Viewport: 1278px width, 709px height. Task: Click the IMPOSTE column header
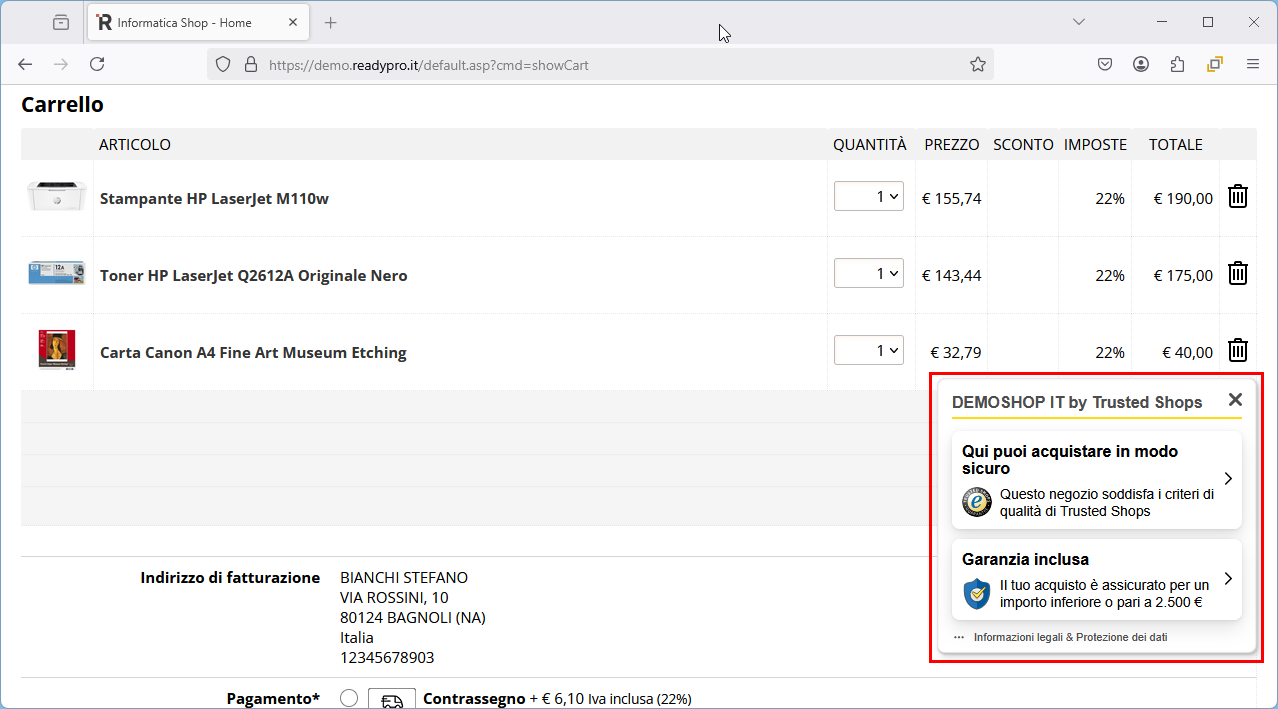tap(1095, 144)
